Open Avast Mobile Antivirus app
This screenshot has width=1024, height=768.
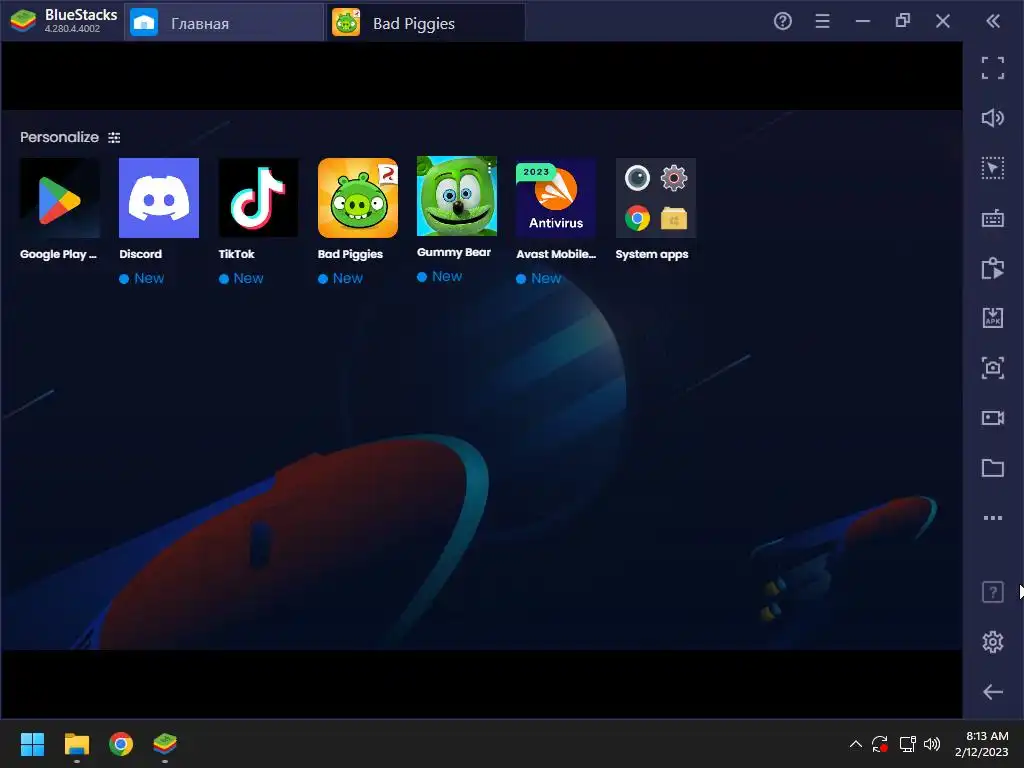point(556,197)
